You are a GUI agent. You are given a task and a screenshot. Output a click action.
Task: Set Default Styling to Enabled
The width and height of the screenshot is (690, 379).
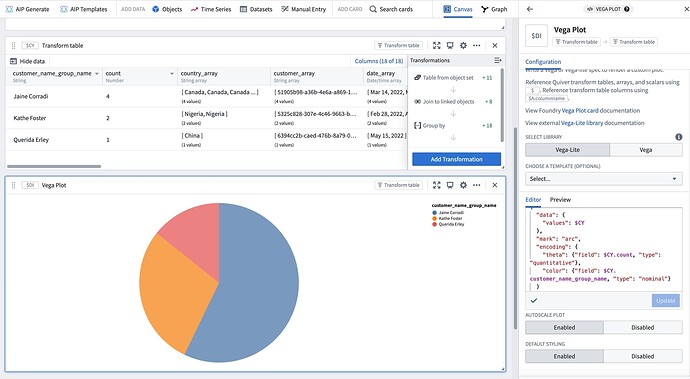coord(564,356)
